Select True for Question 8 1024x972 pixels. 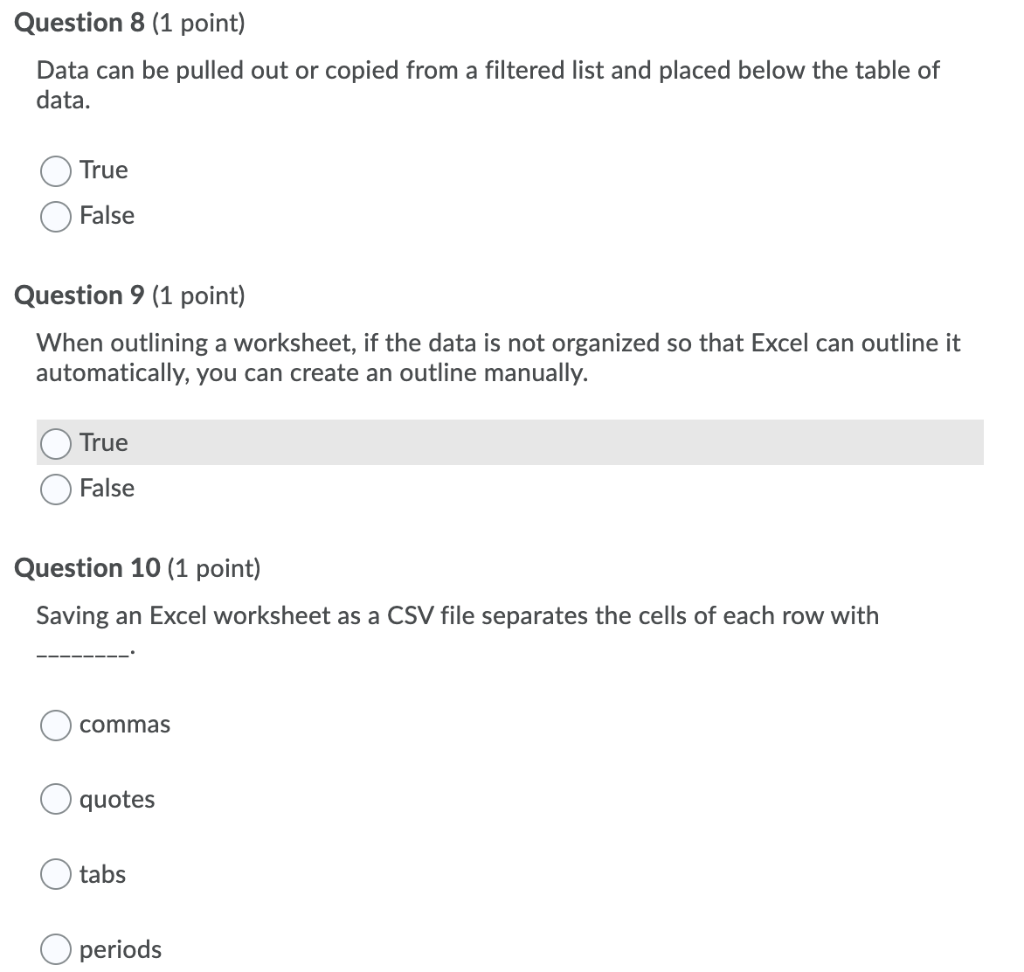click(55, 171)
